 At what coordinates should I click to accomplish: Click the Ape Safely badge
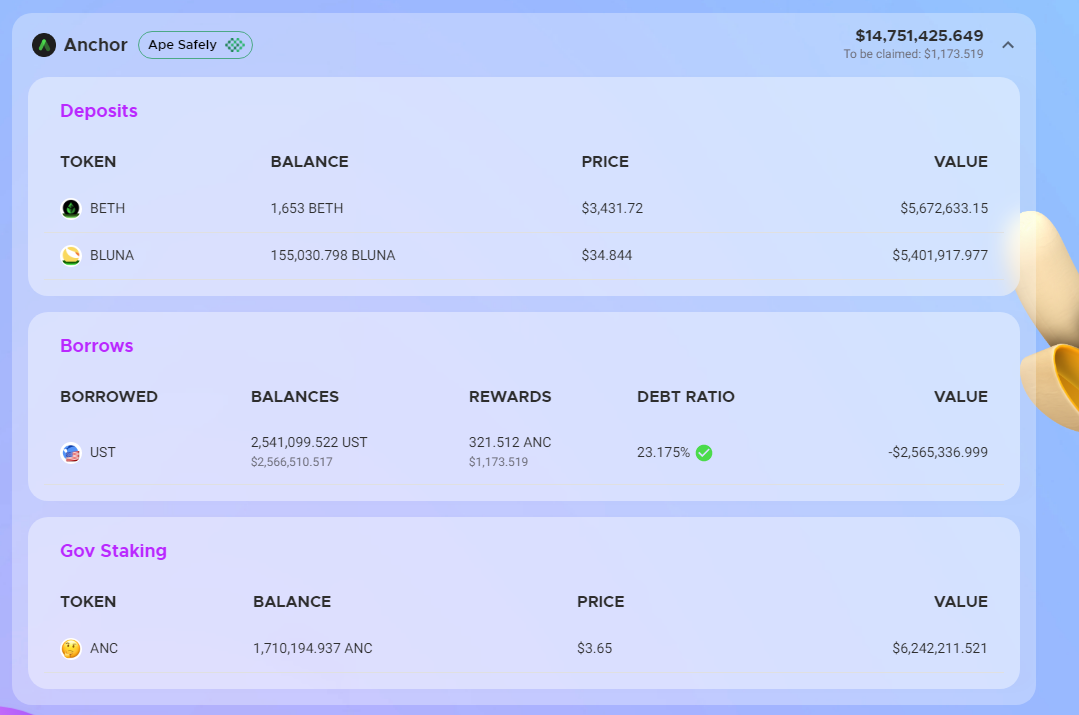[195, 45]
